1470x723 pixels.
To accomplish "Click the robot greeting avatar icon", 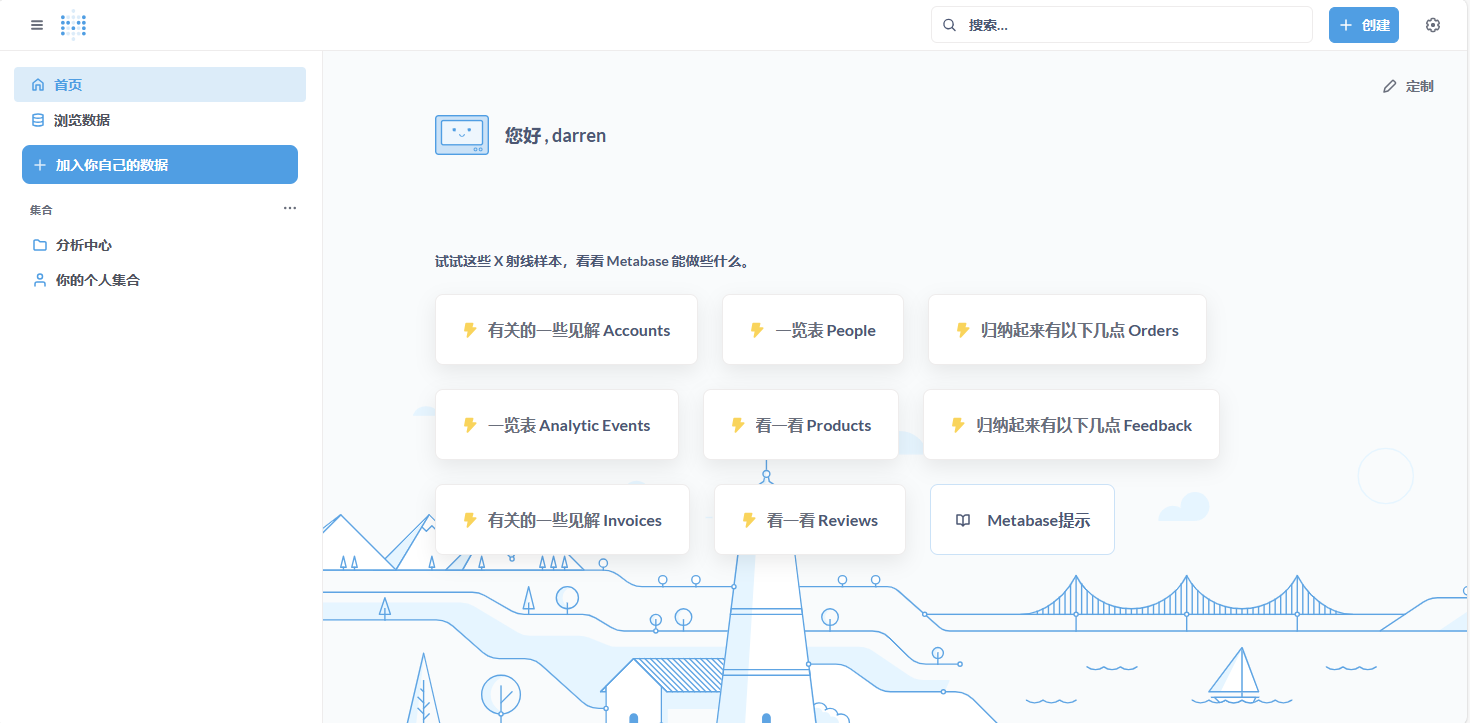I will tap(462, 135).
